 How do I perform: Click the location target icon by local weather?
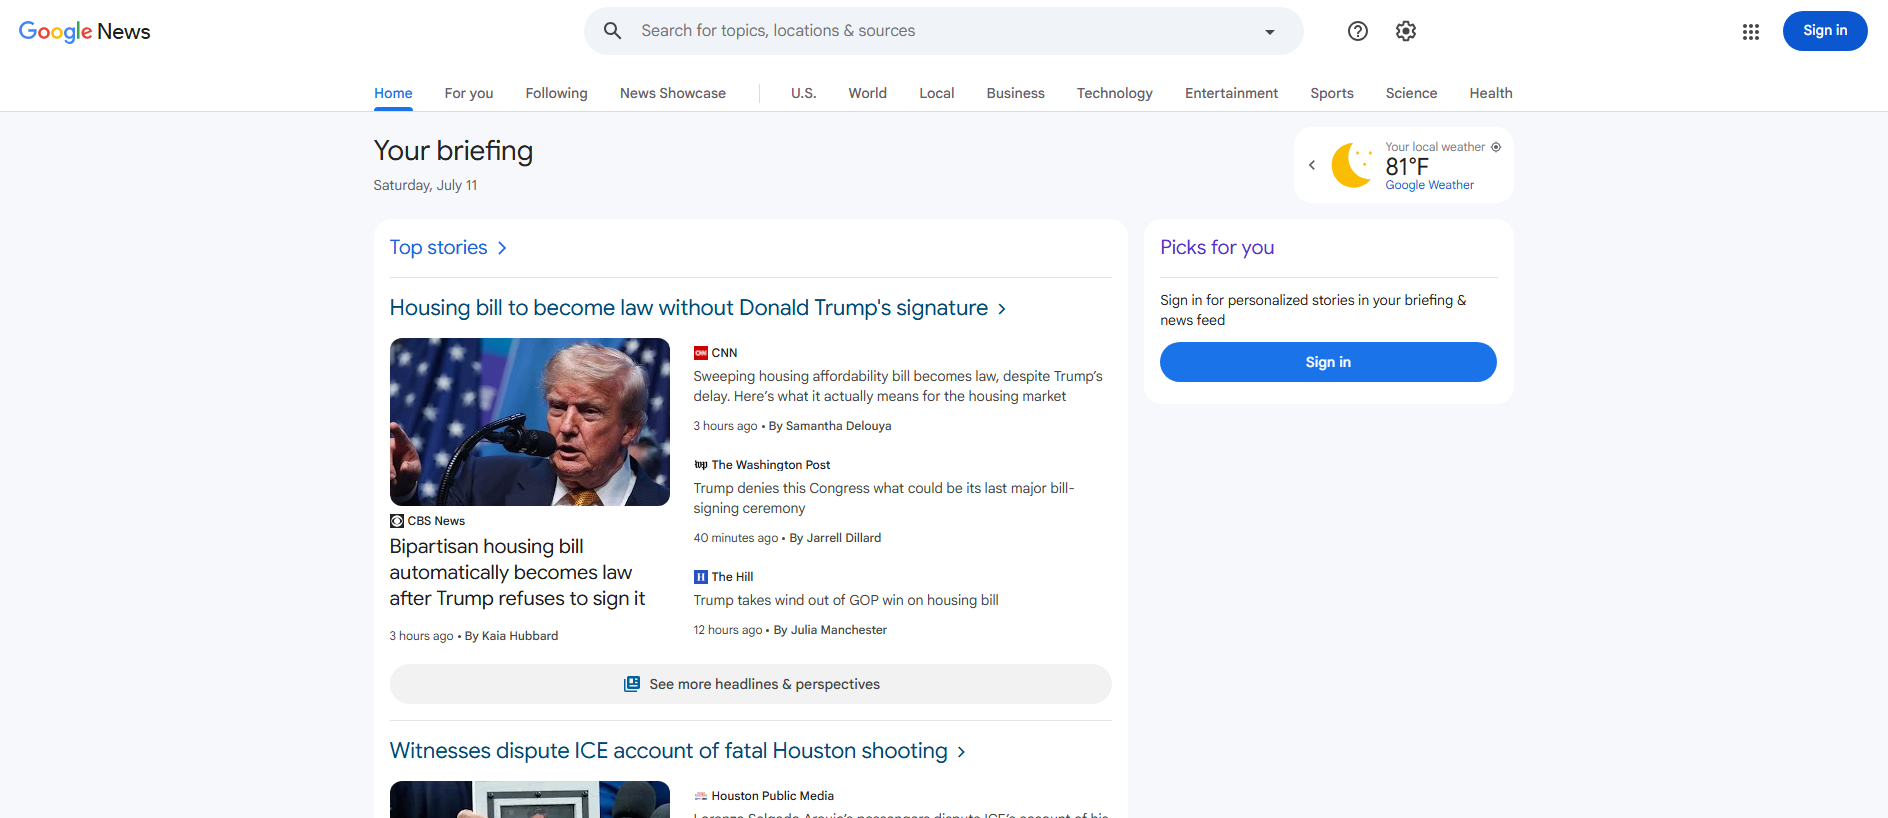pyautogui.click(x=1496, y=147)
